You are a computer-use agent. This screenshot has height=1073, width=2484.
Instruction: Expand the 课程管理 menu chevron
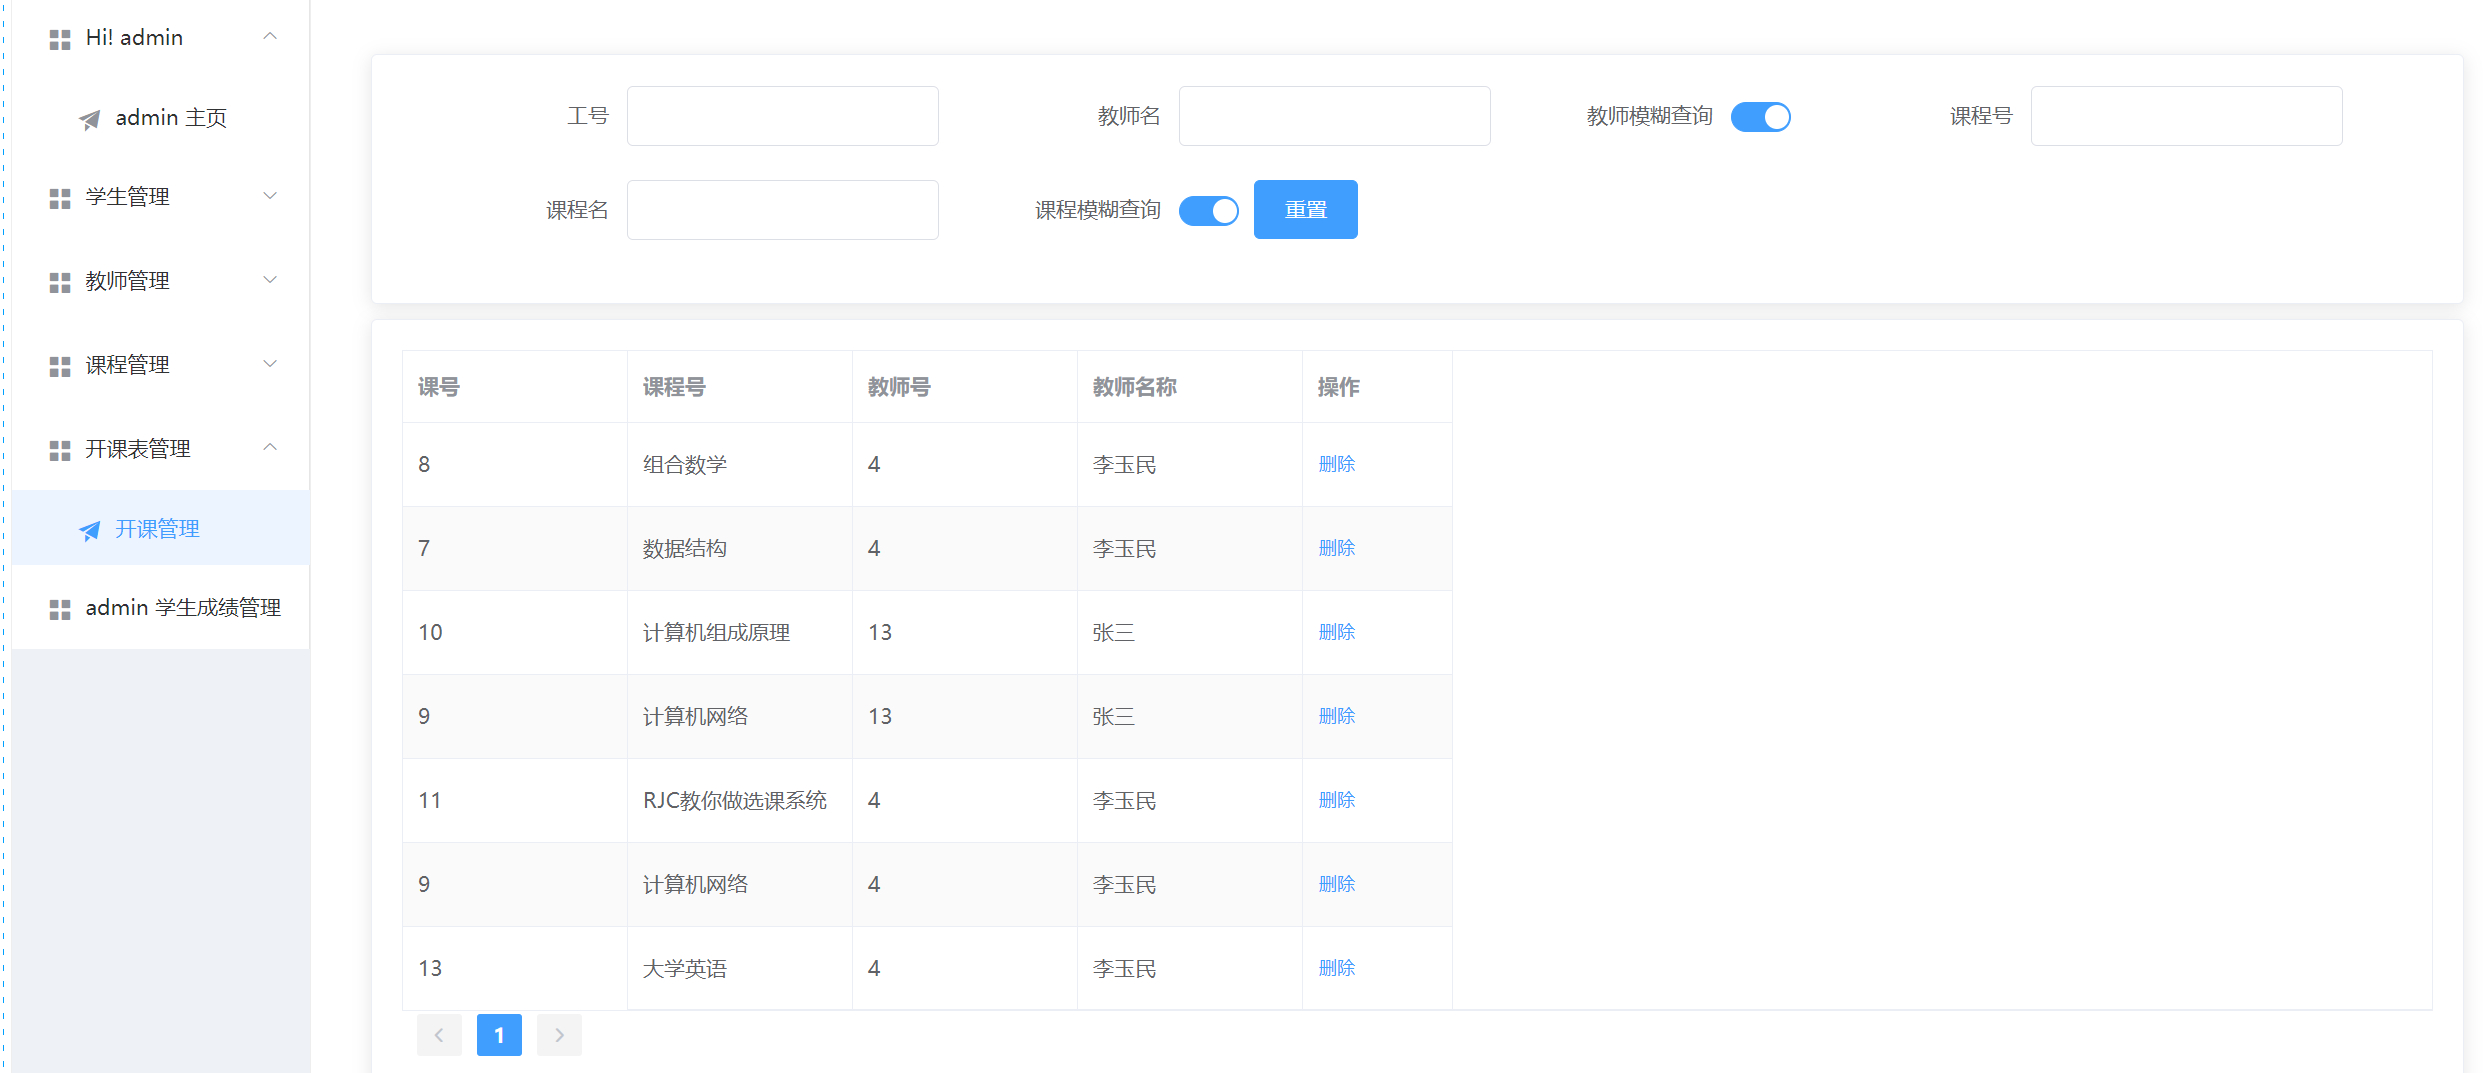coord(269,363)
